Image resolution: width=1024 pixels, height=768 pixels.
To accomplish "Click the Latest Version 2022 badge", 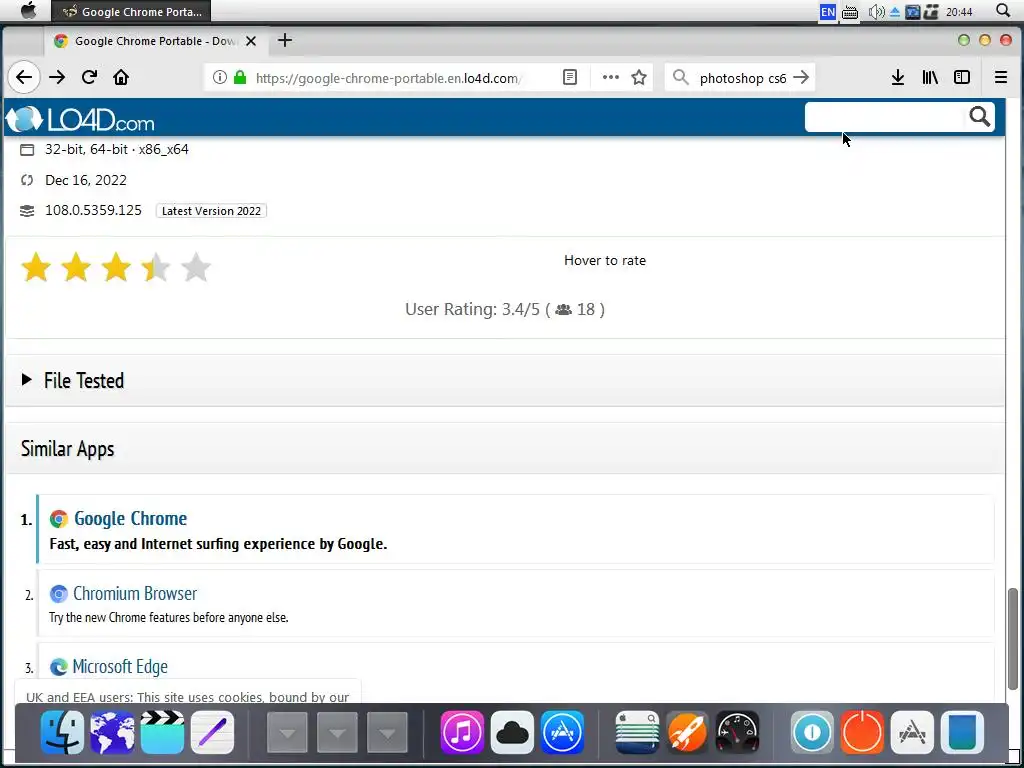I will [x=211, y=211].
